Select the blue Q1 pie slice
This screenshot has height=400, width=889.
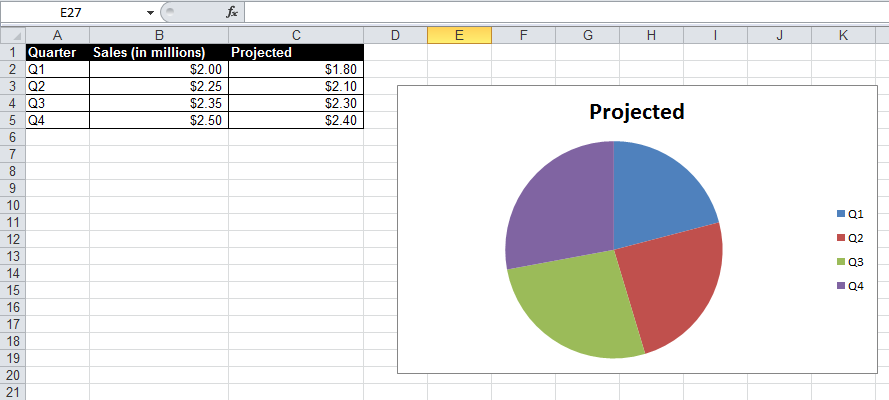coord(658,195)
